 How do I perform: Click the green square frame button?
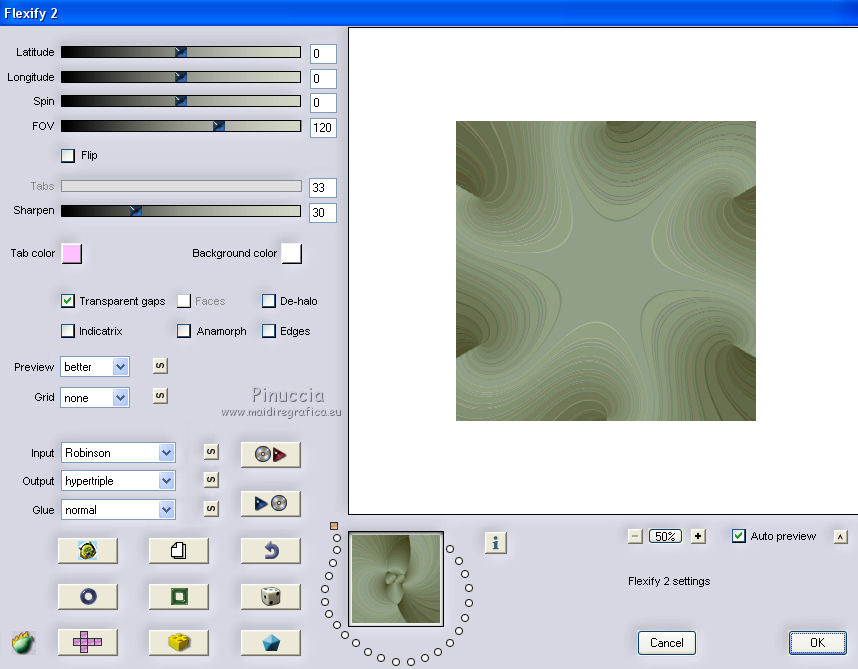point(178,596)
